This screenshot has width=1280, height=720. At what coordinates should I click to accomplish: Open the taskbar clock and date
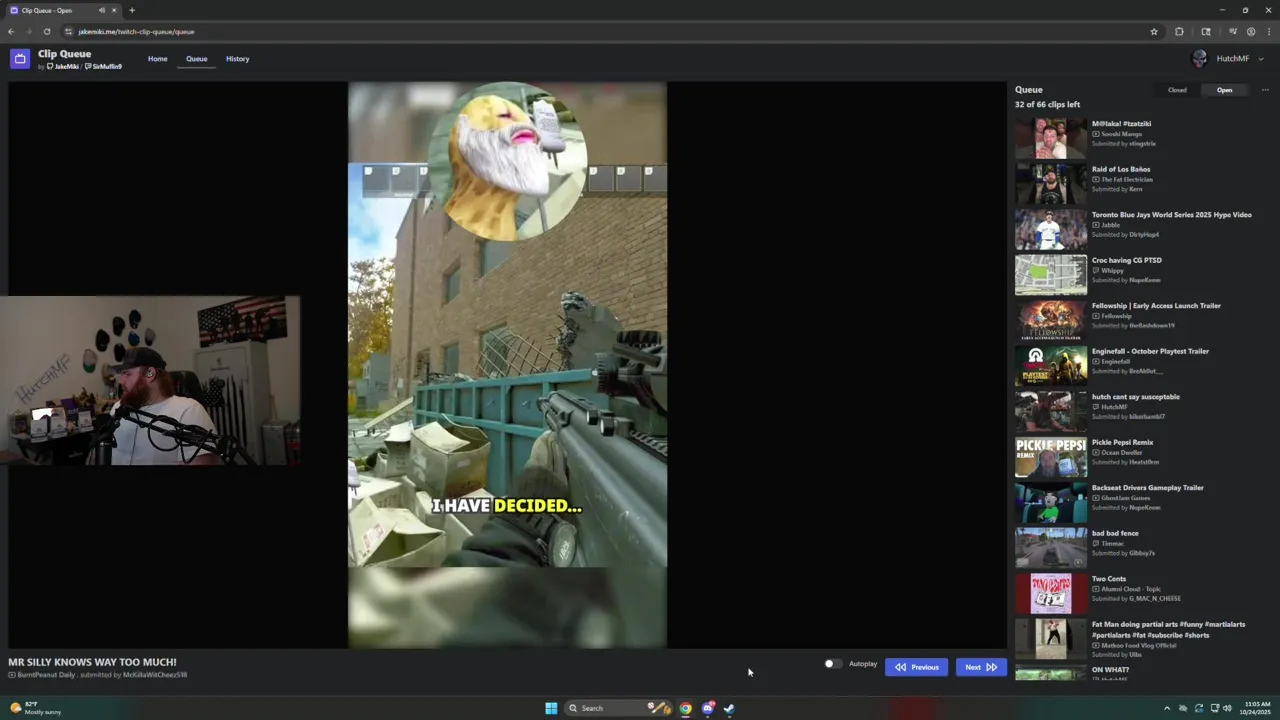(1257, 708)
